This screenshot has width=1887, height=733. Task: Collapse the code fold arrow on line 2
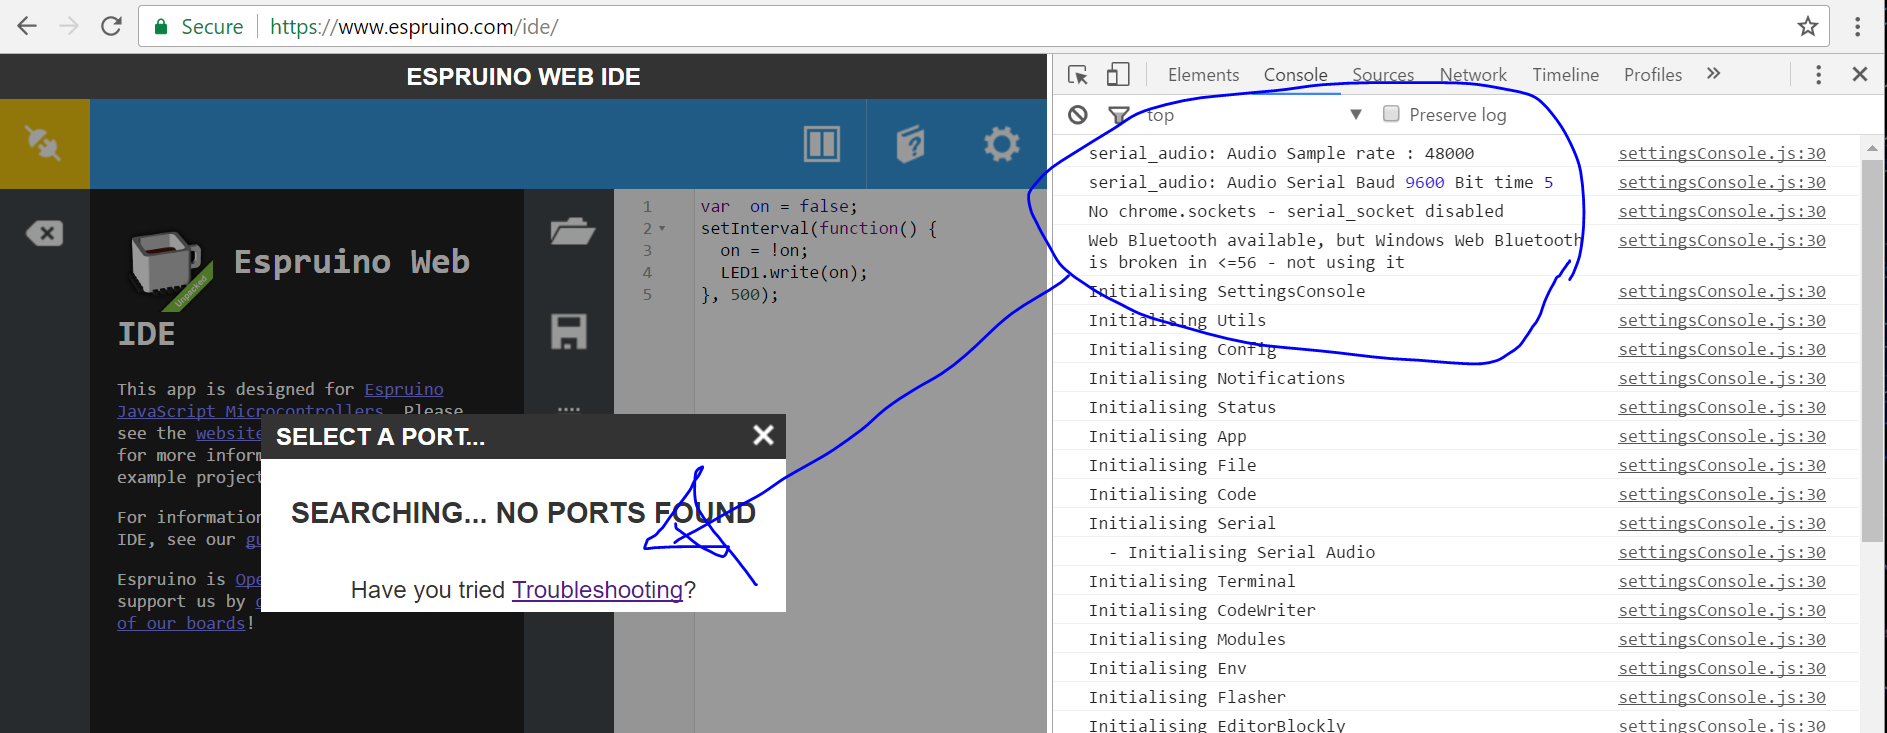661,229
